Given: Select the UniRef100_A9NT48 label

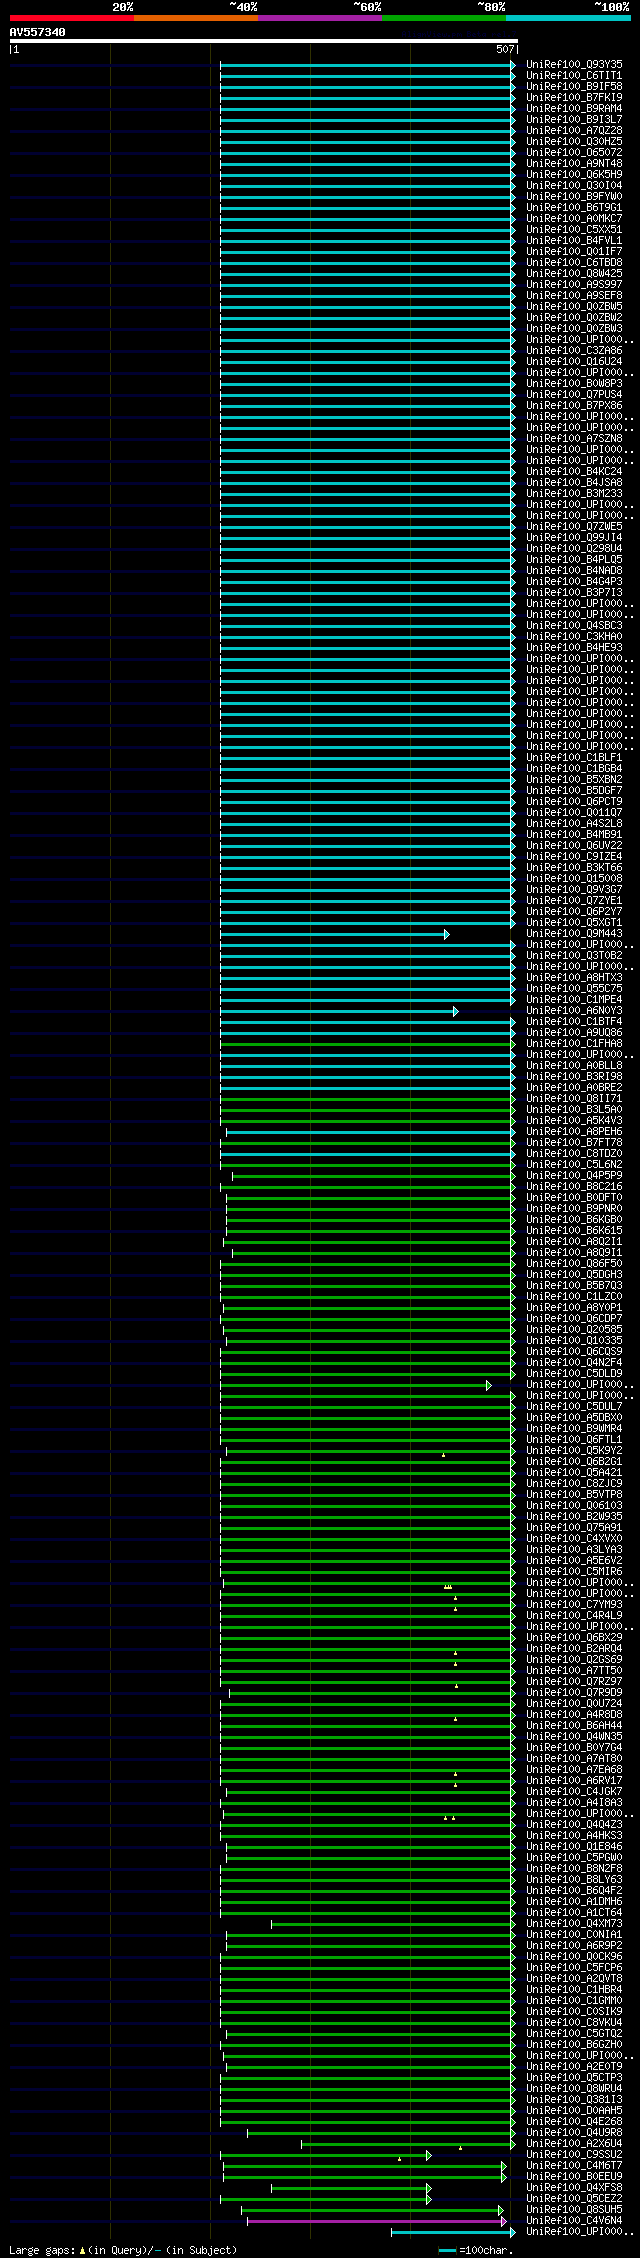Looking at the screenshot, I should 574,164.
